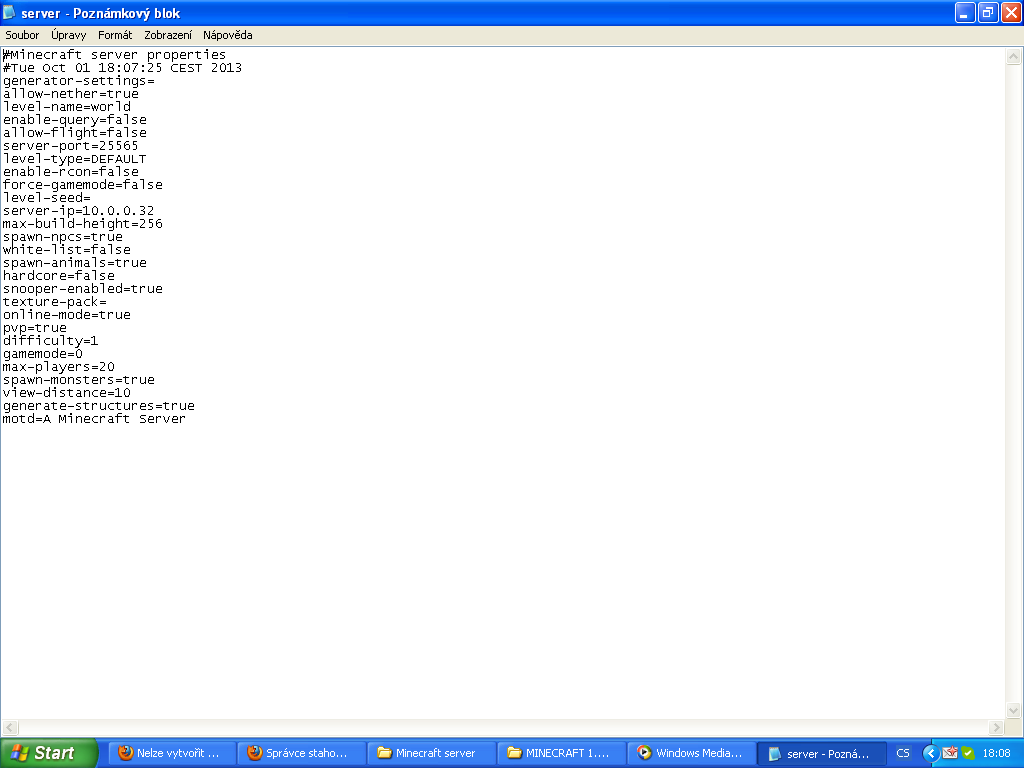Image resolution: width=1024 pixels, height=768 pixels.
Task: Click the 'level-seed=' line
Action: 46,198
